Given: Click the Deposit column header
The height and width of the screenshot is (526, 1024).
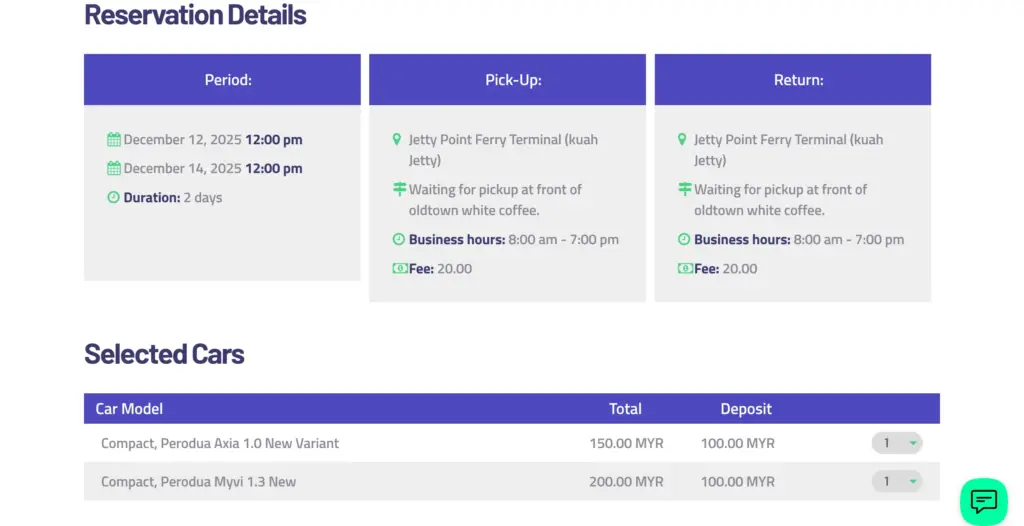Looking at the screenshot, I should (746, 409).
